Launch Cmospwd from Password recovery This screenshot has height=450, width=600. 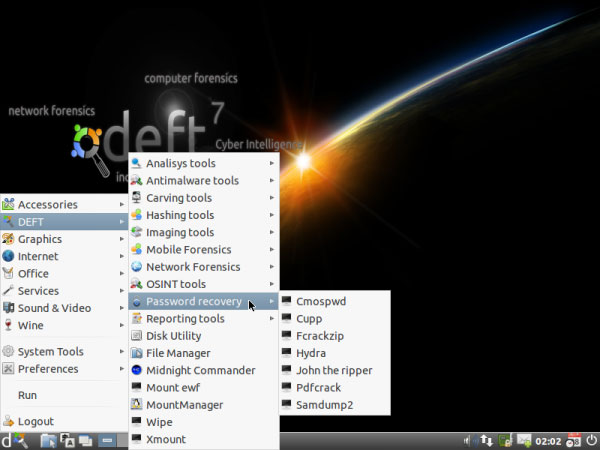pyautogui.click(x=335, y=301)
